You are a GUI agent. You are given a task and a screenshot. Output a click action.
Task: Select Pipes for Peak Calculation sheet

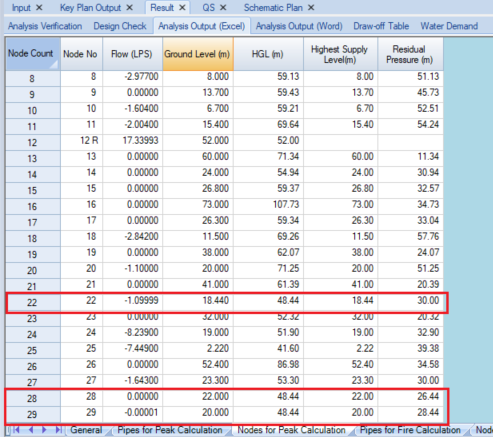[x=170, y=430]
